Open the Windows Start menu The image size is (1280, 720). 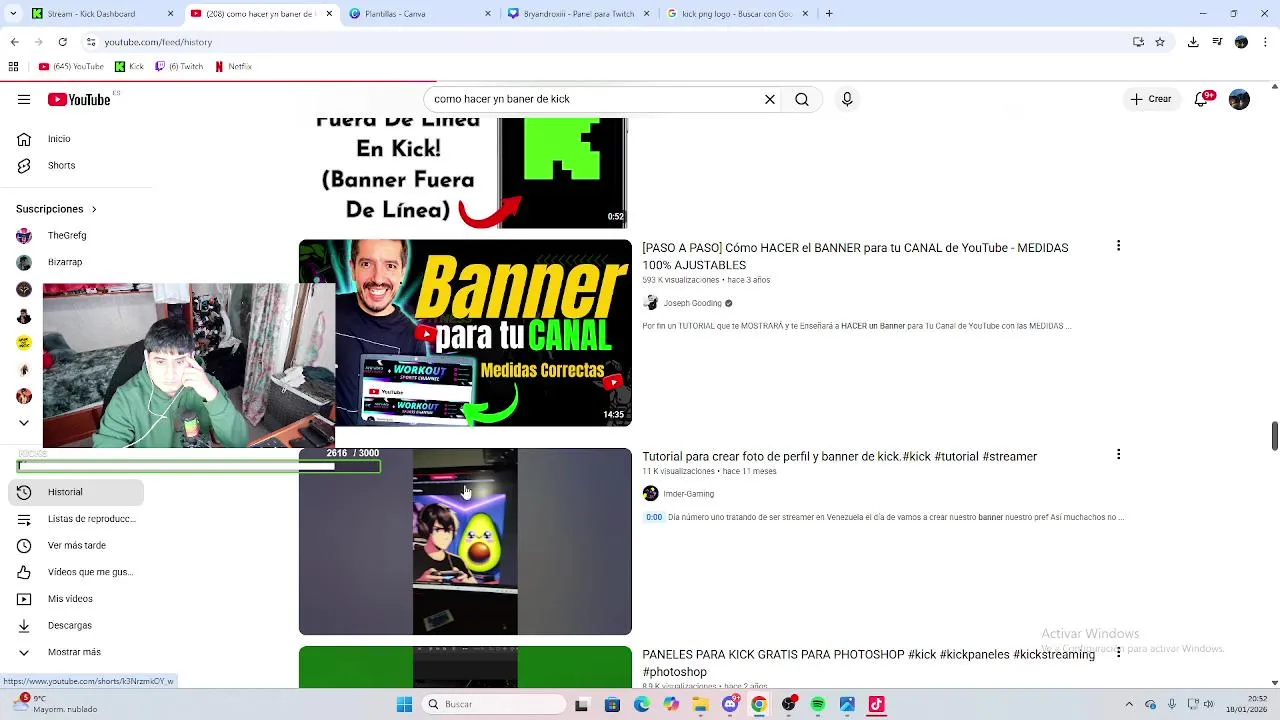(404, 704)
